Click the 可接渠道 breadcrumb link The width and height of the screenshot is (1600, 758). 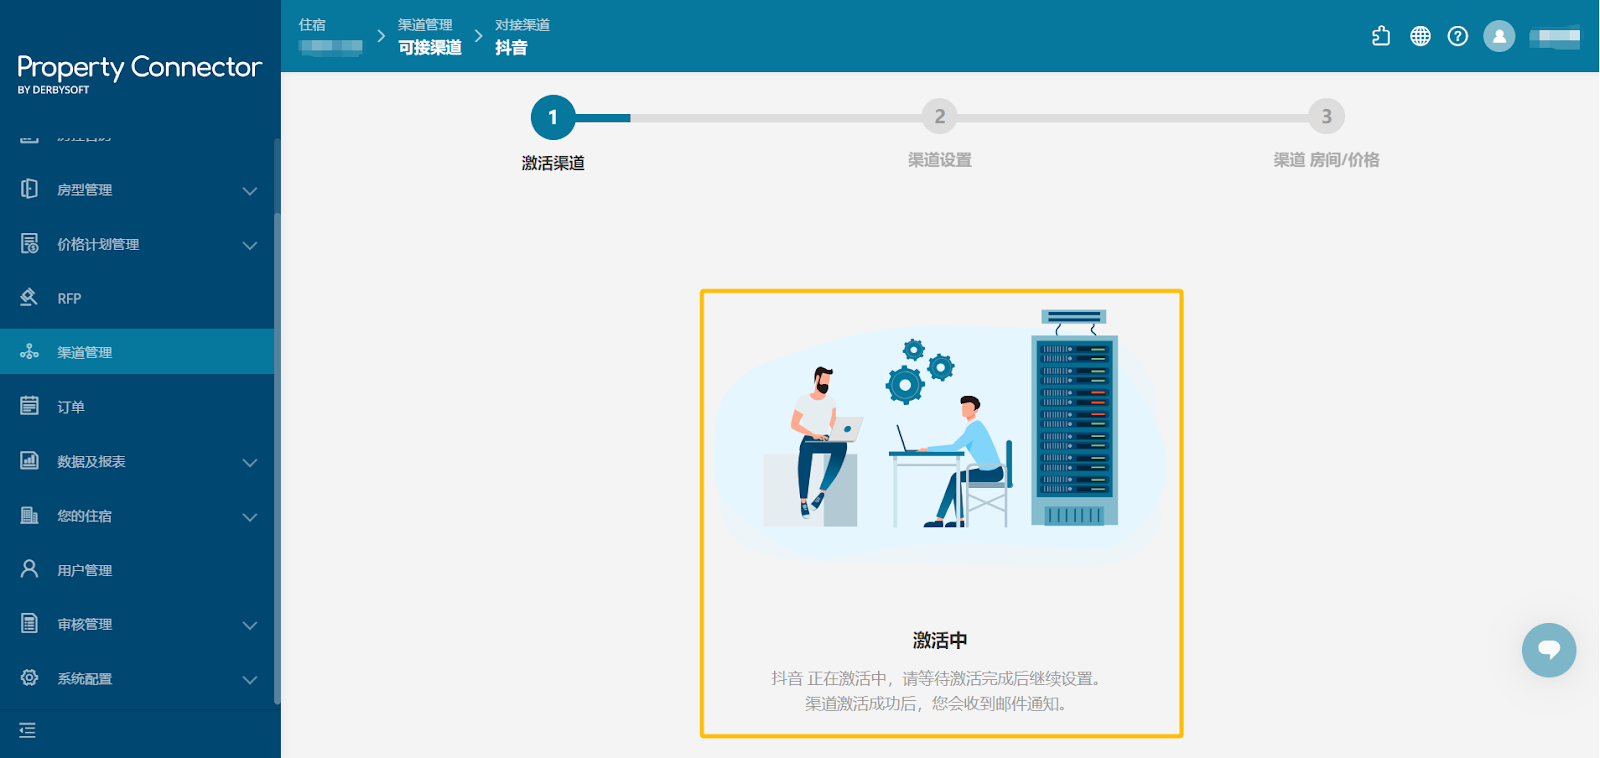(430, 47)
